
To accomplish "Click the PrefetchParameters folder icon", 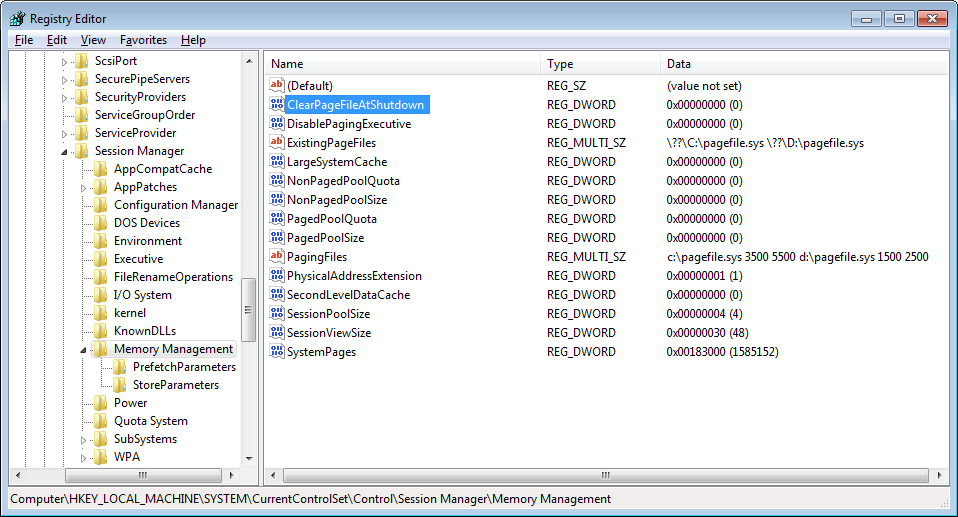I will [x=120, y=367].
